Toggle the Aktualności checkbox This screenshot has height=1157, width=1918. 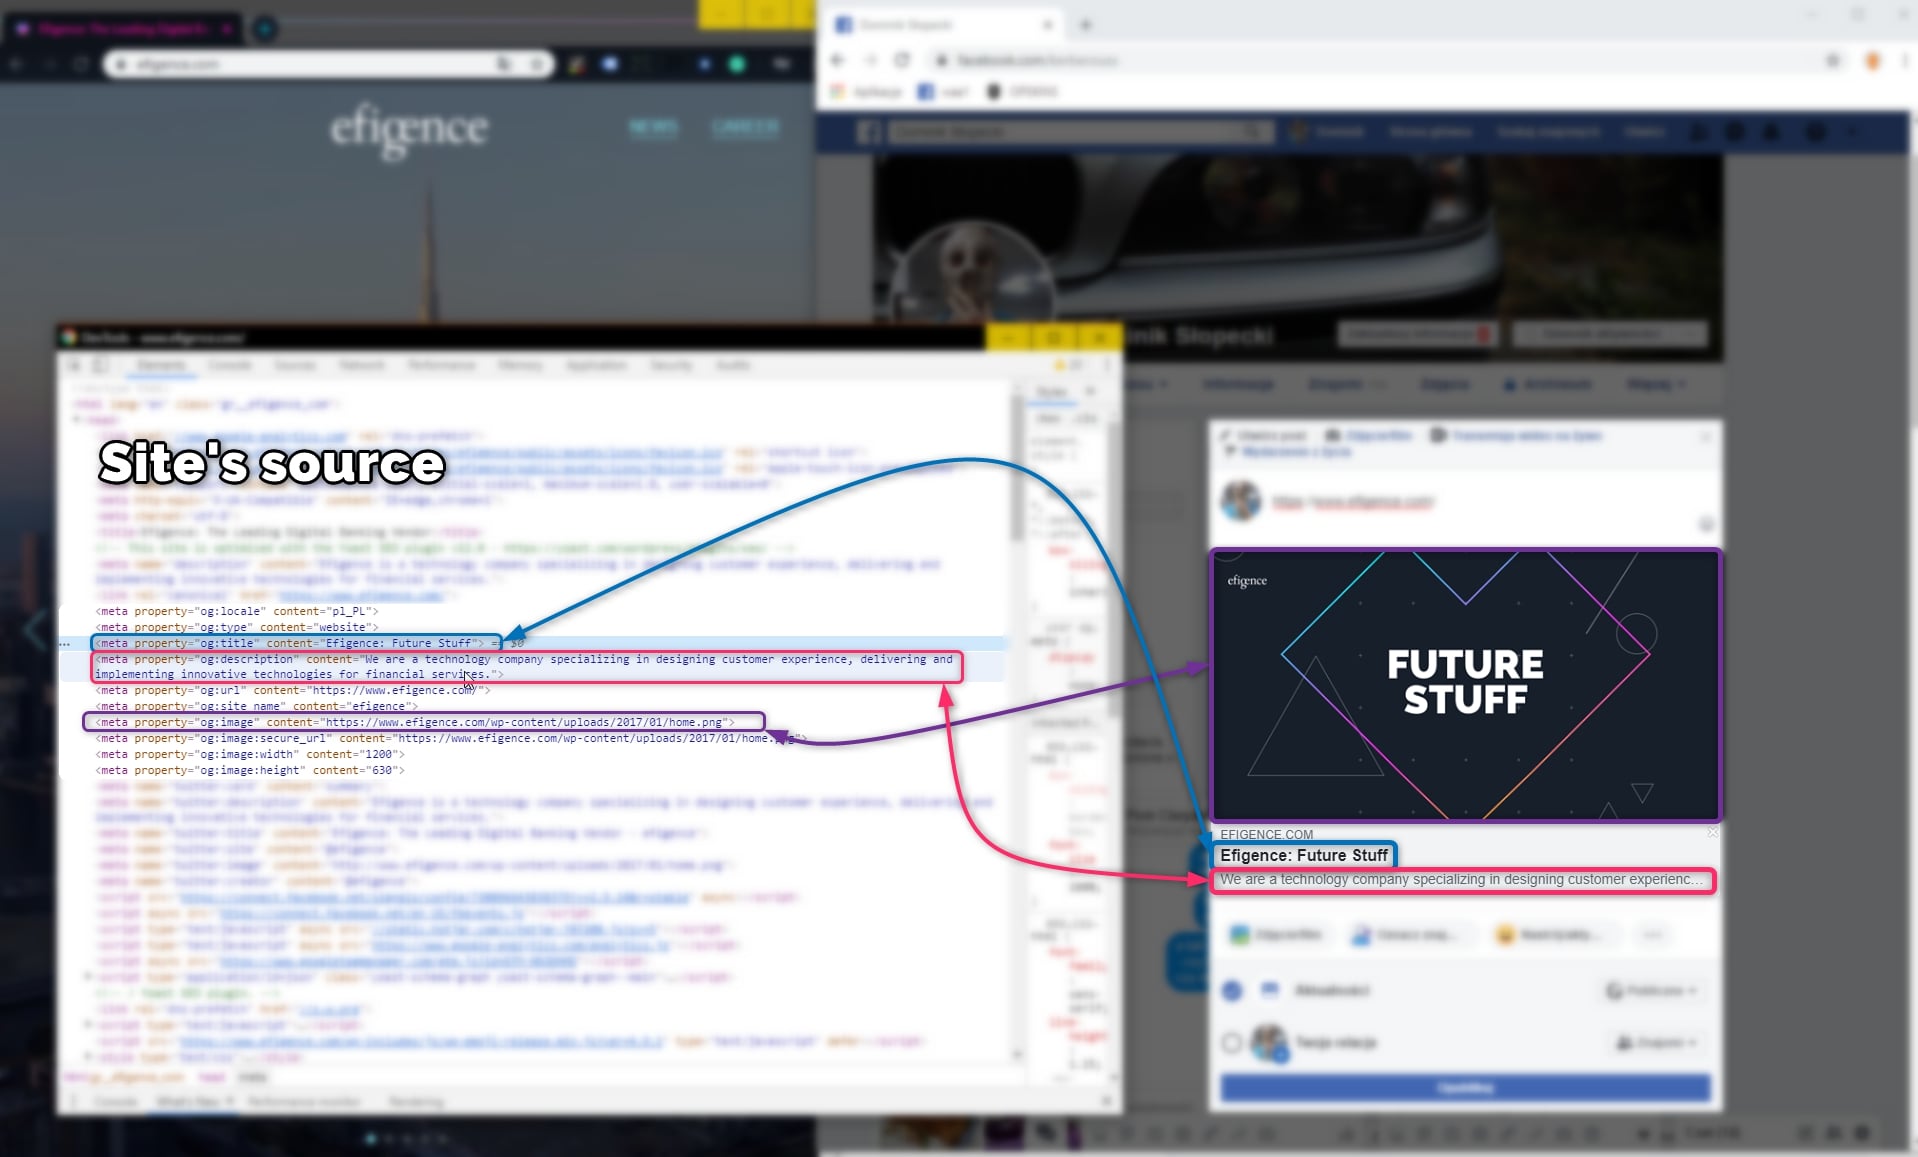point(1232,990)
